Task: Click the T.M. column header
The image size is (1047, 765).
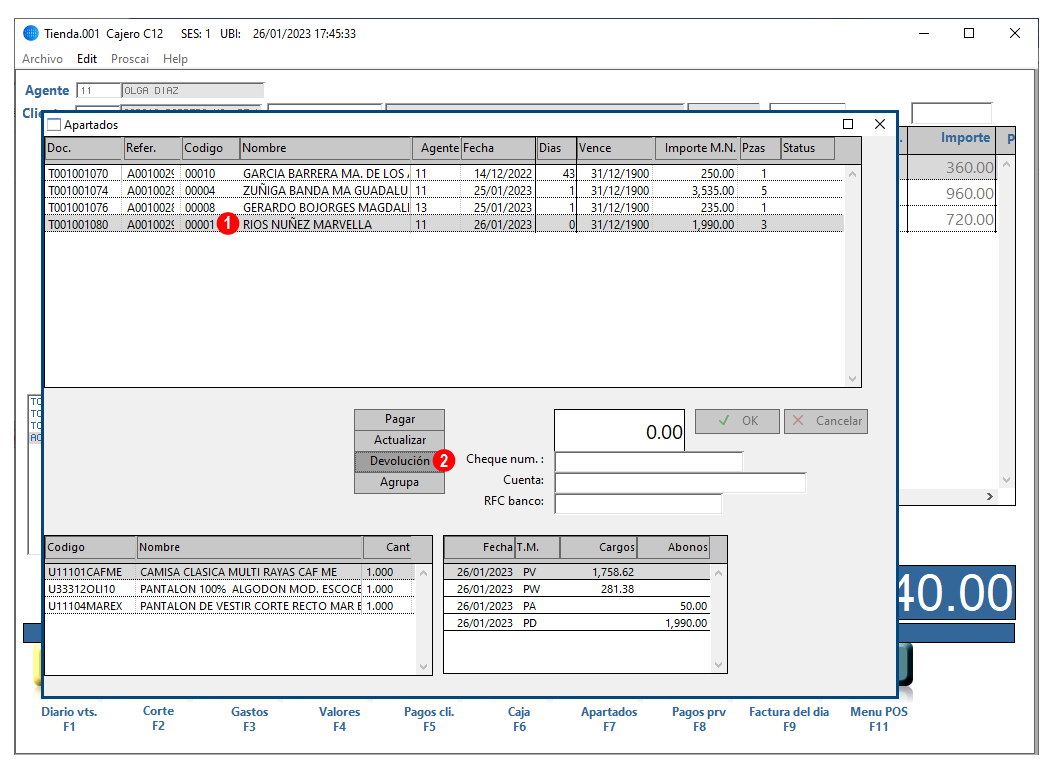Action: 537,547
